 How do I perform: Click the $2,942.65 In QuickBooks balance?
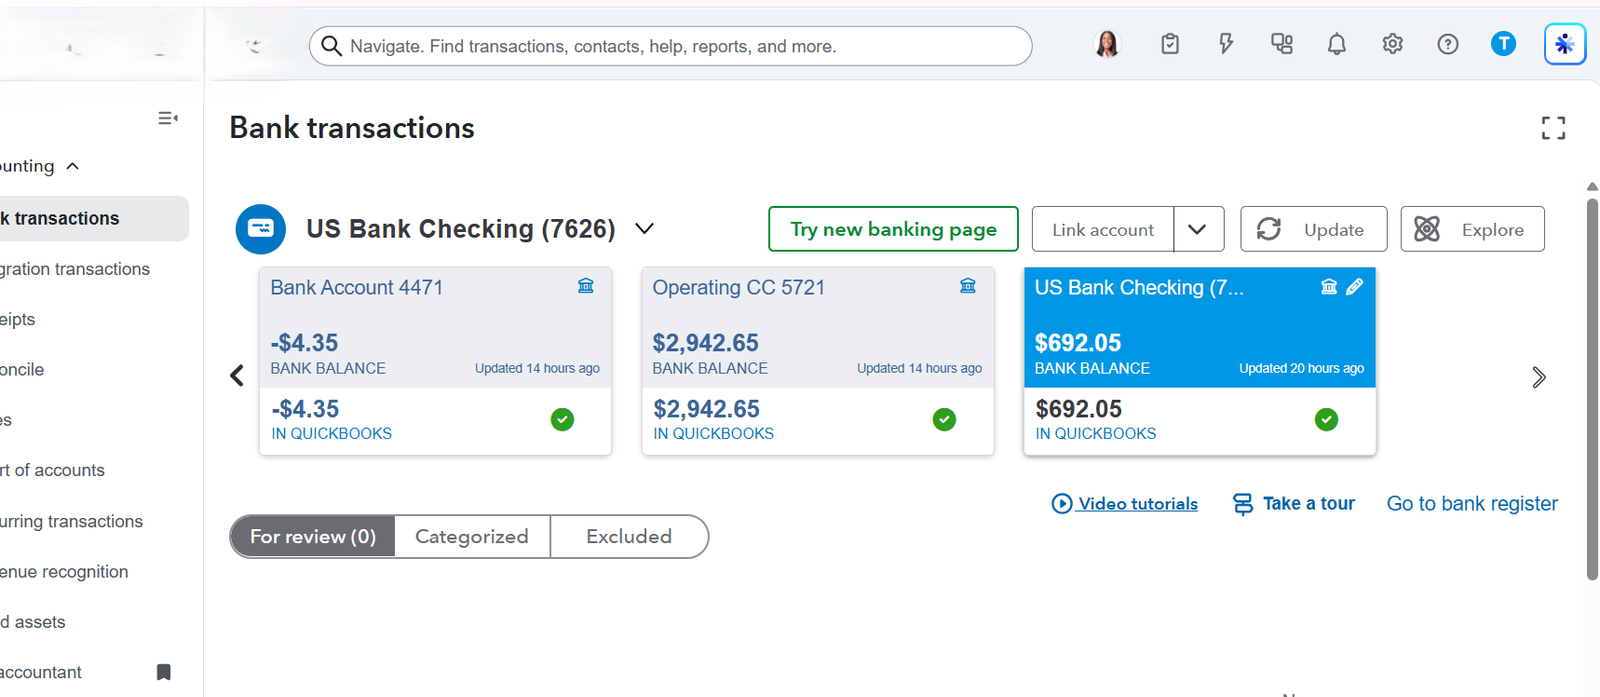(x=706, y=409)
